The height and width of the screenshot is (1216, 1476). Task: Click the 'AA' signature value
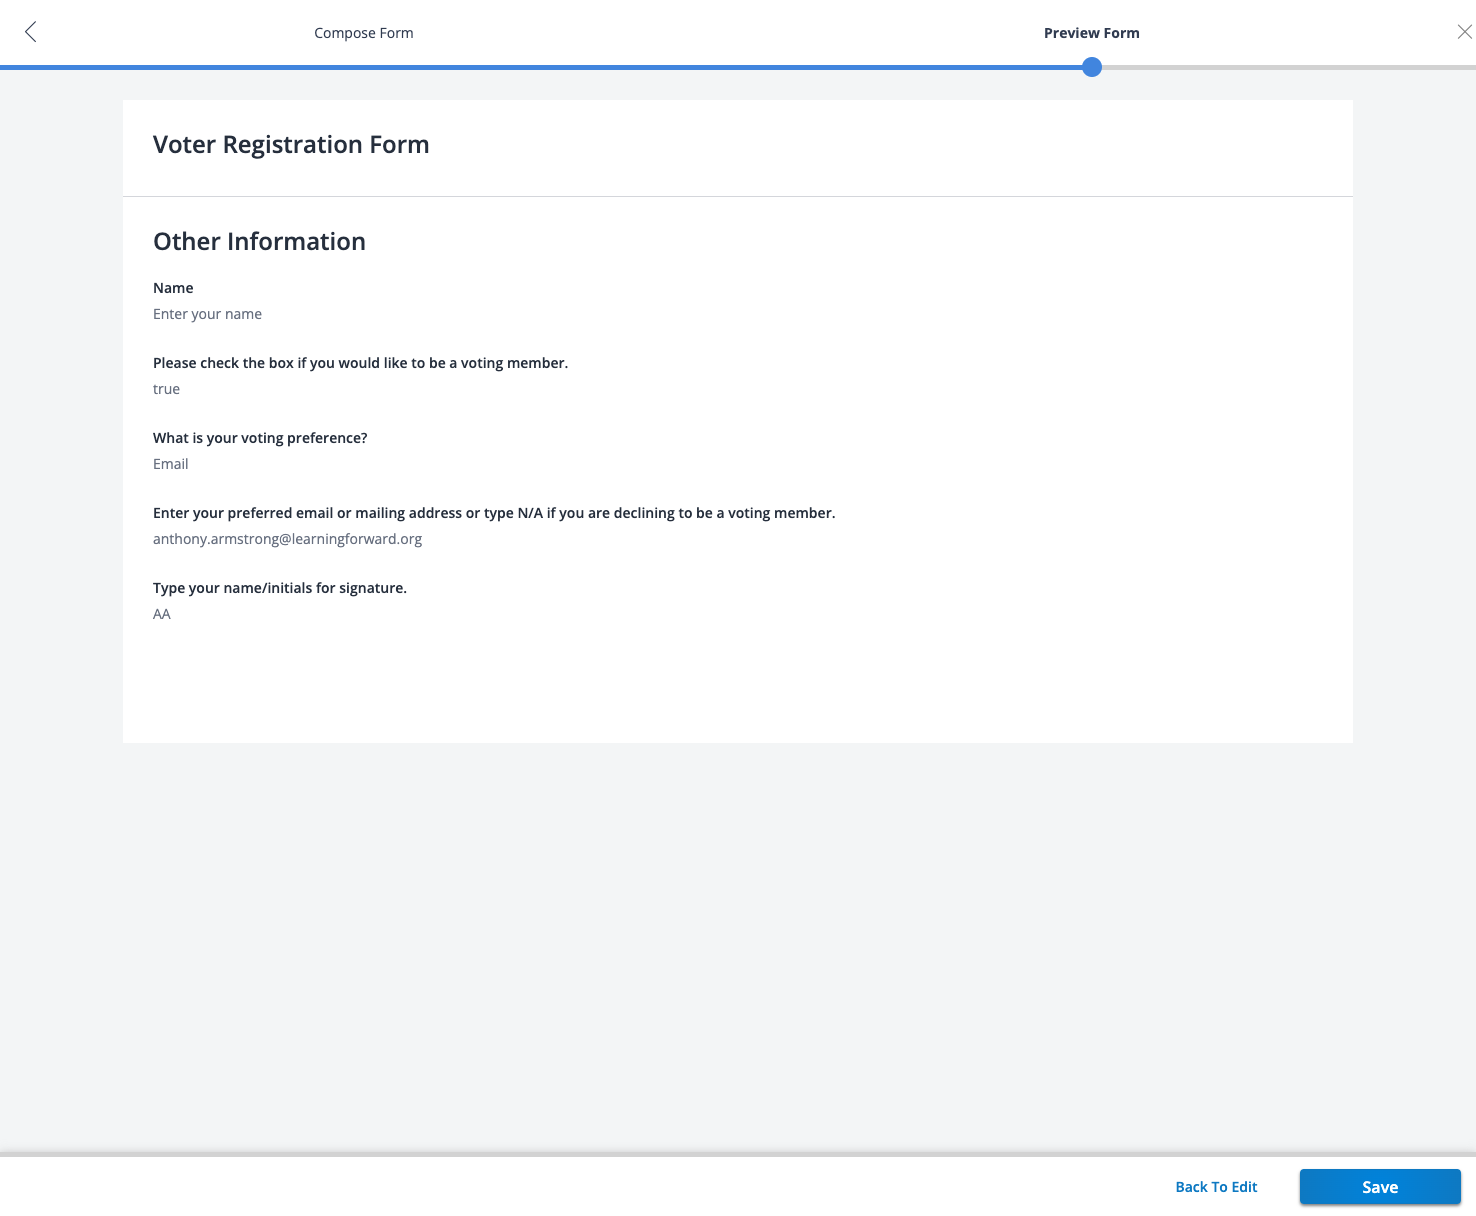click(x=162, y=614)
